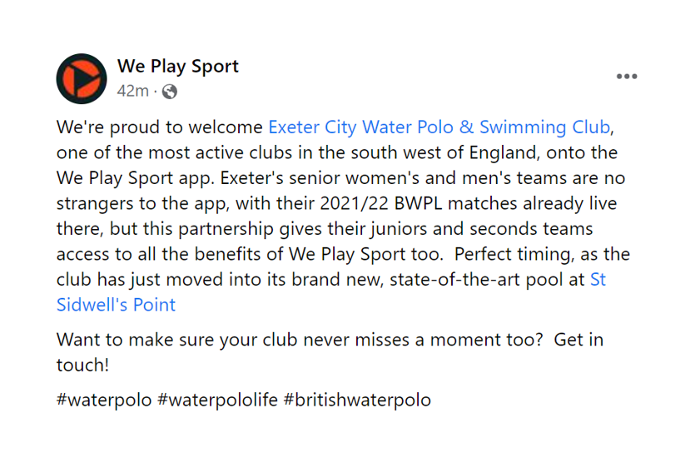This screenshot has height=453, width=700.
Task: Open the We Play Sport page name
Action: [x=178, y=67]
